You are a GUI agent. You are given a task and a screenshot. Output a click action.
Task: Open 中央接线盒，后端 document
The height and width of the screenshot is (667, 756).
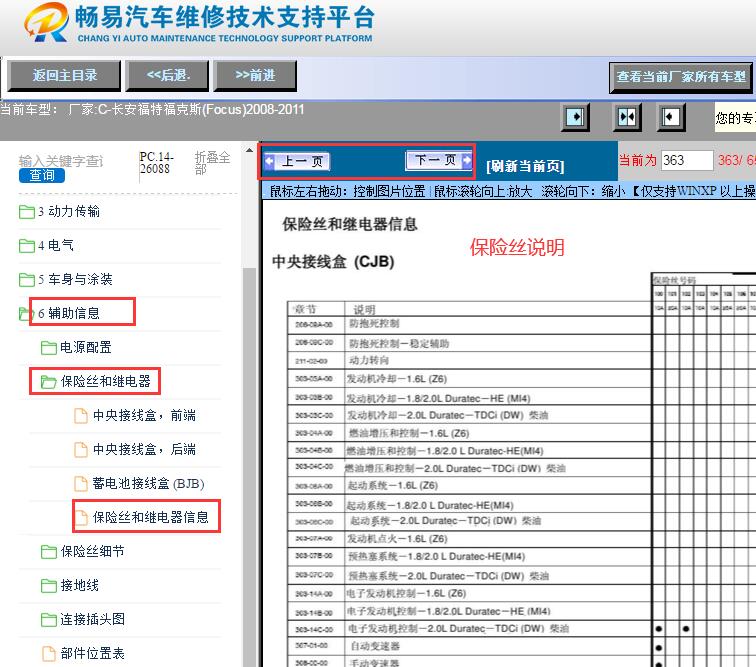pos(144,449)
